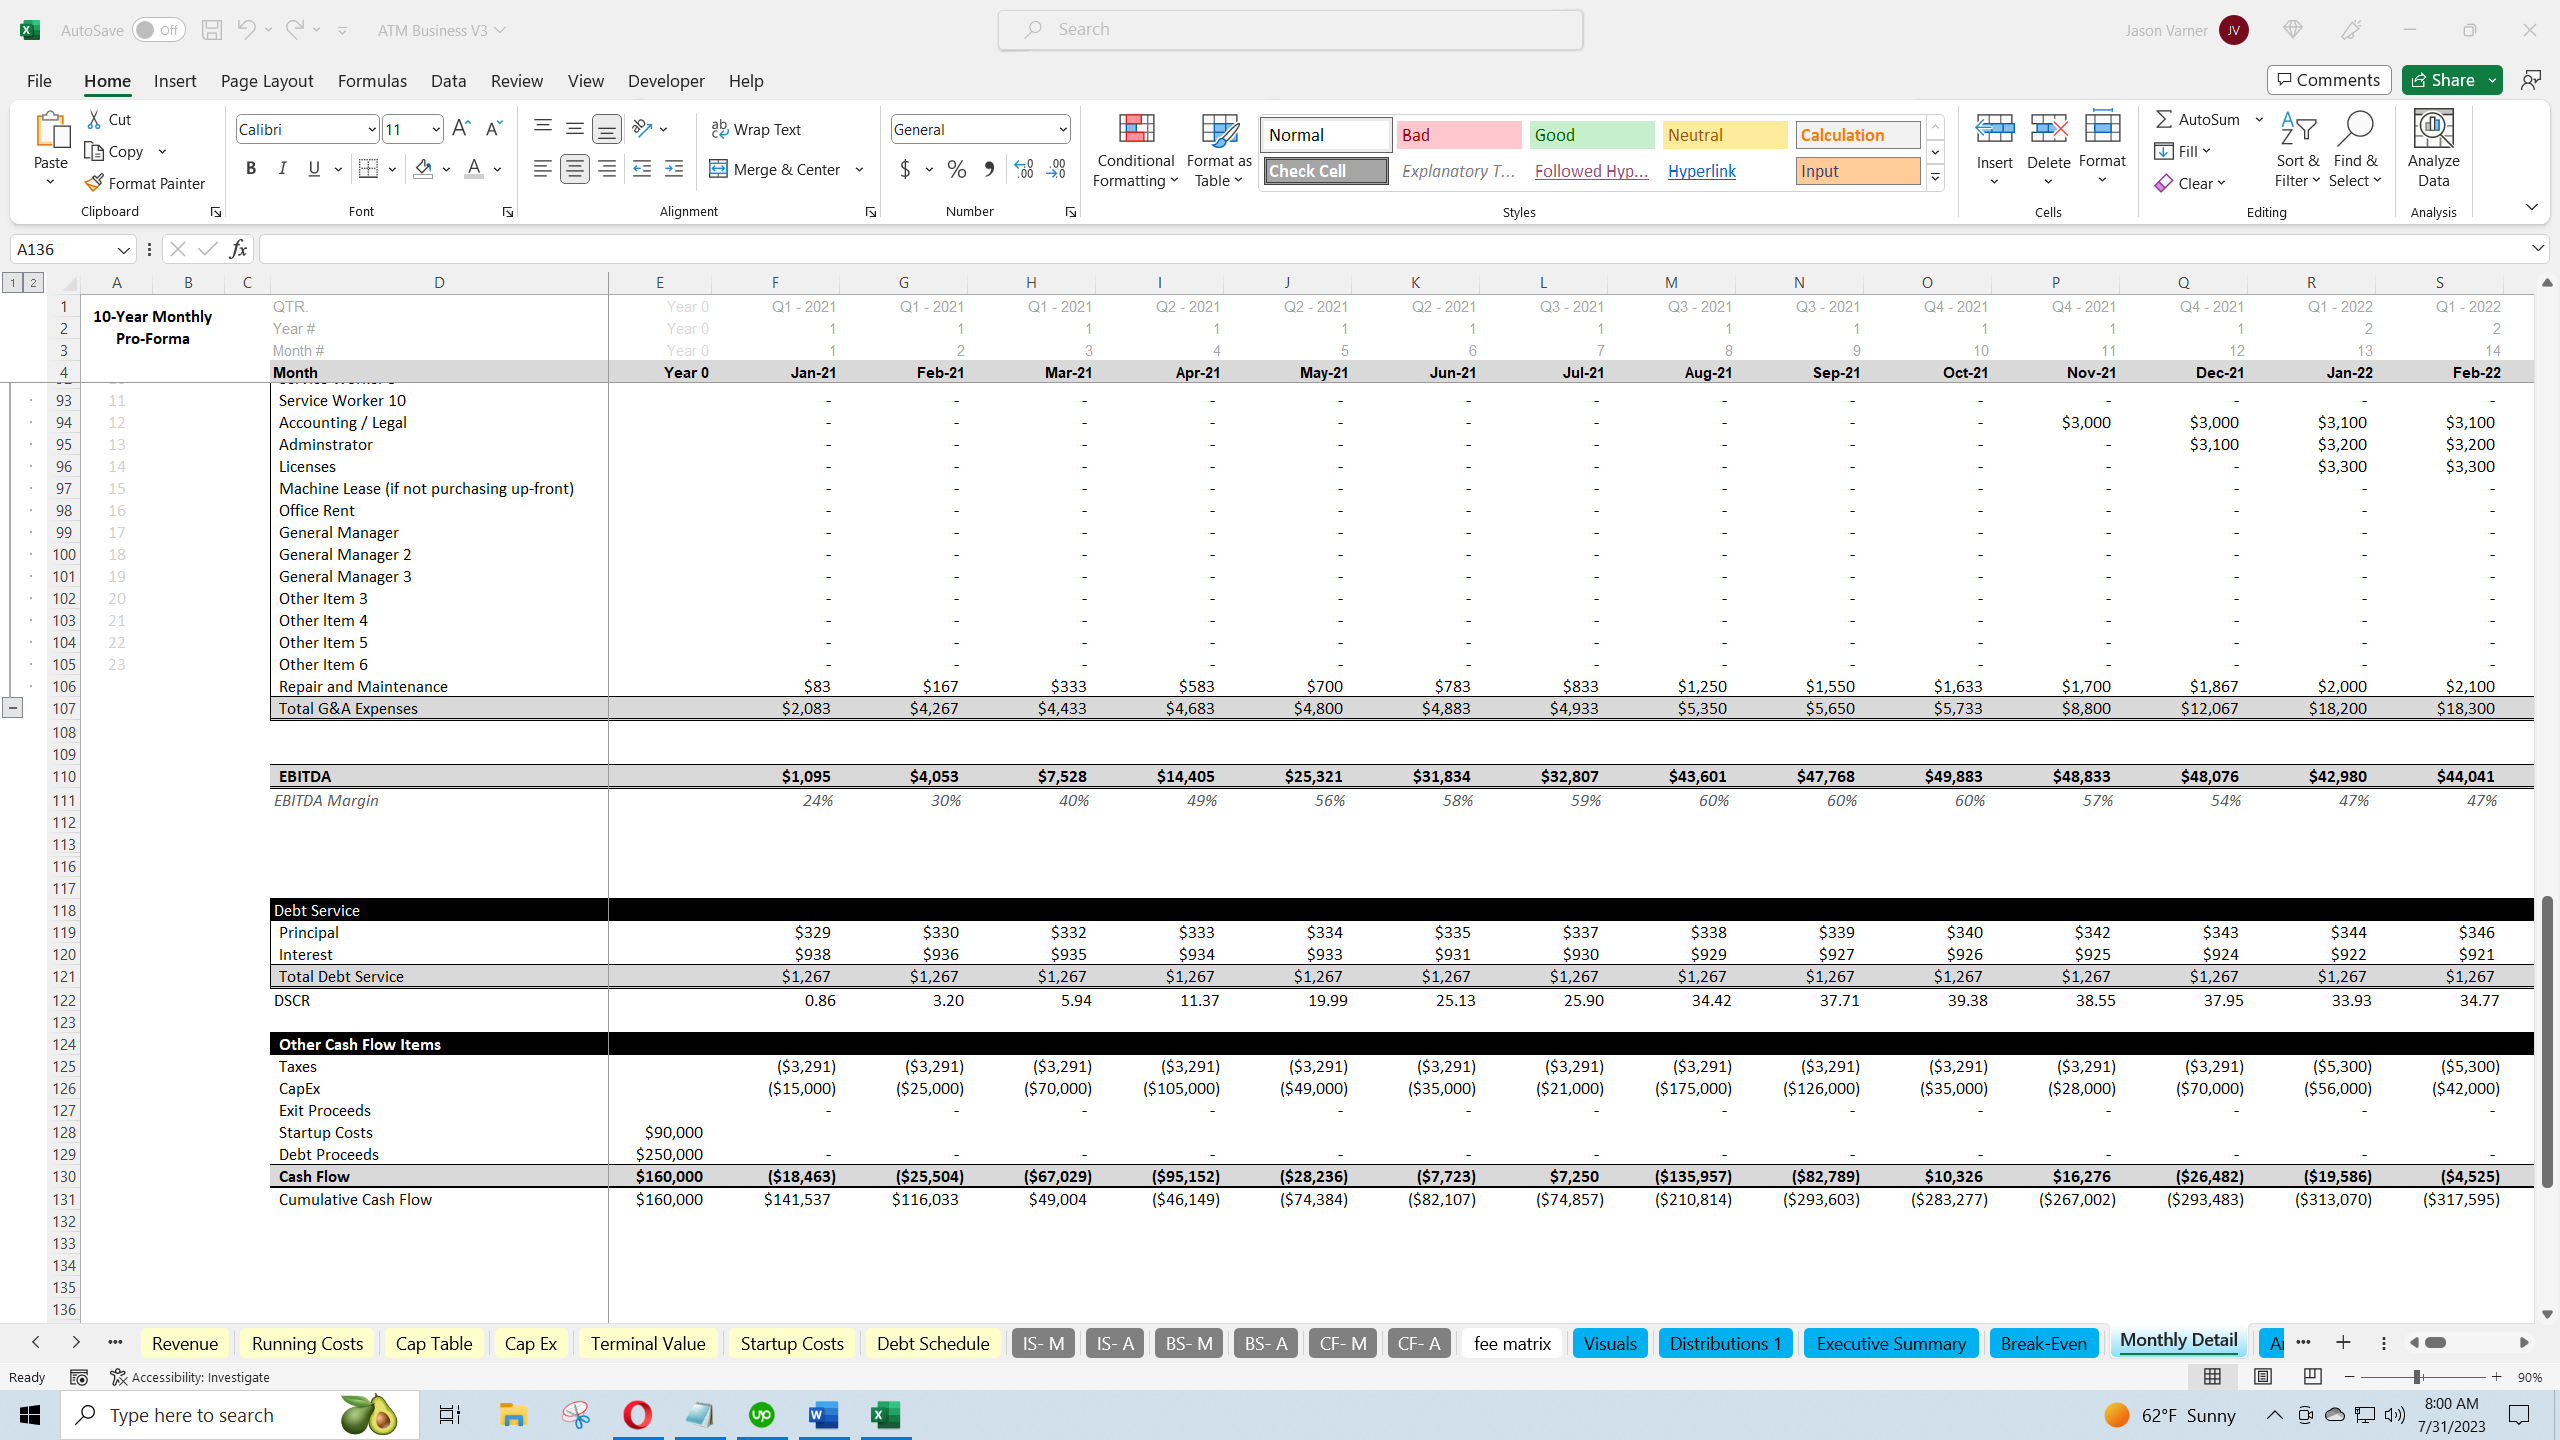This screenshot has width=2560, height=1440.
Task: Toggle Middle Align
Action: coord(574,128)
